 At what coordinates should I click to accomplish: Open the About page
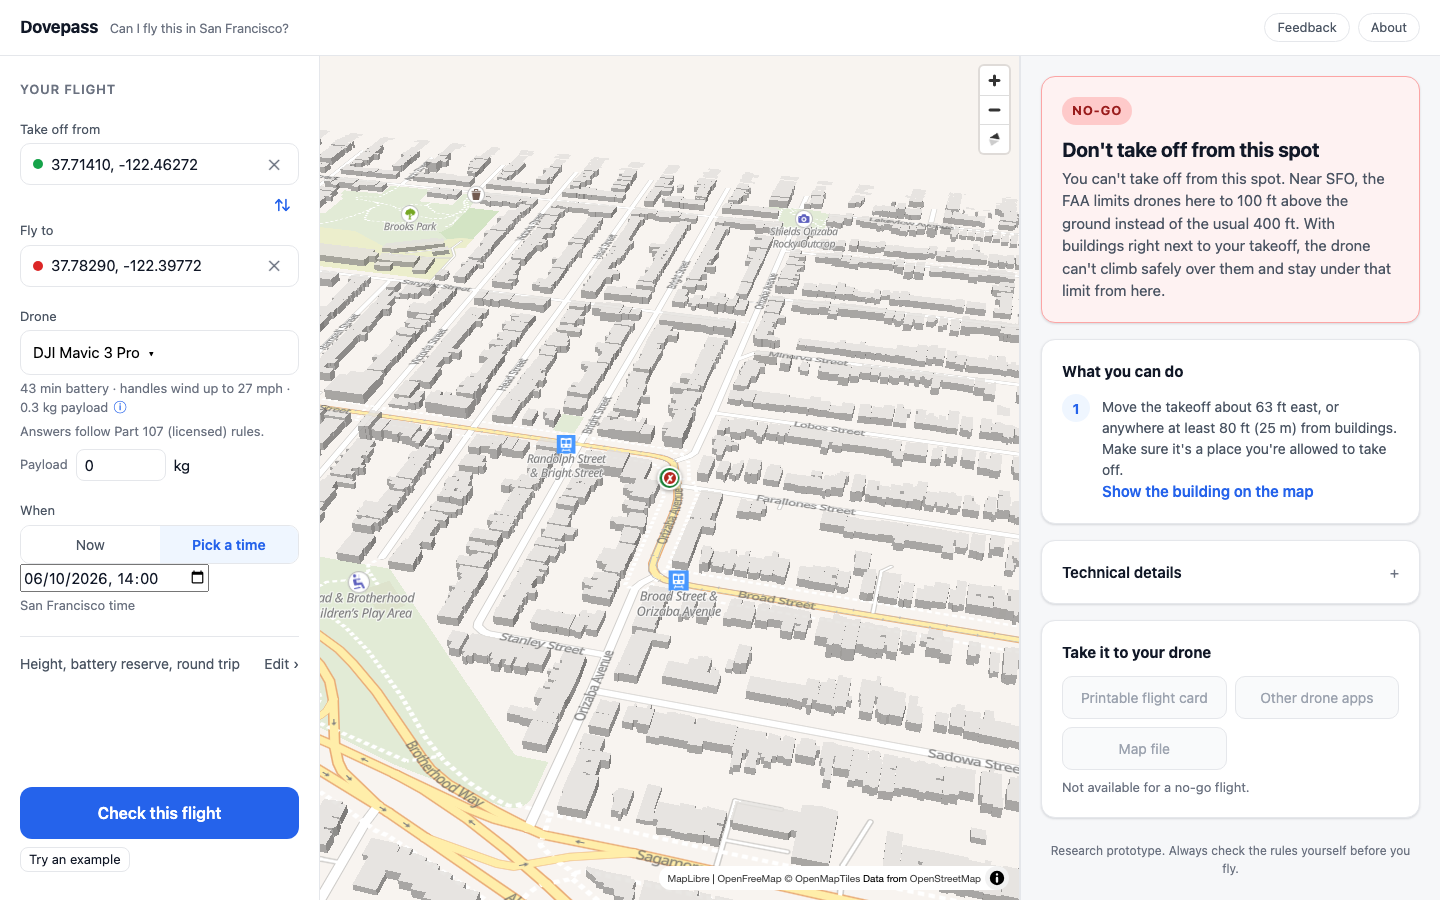[1389, 28]
